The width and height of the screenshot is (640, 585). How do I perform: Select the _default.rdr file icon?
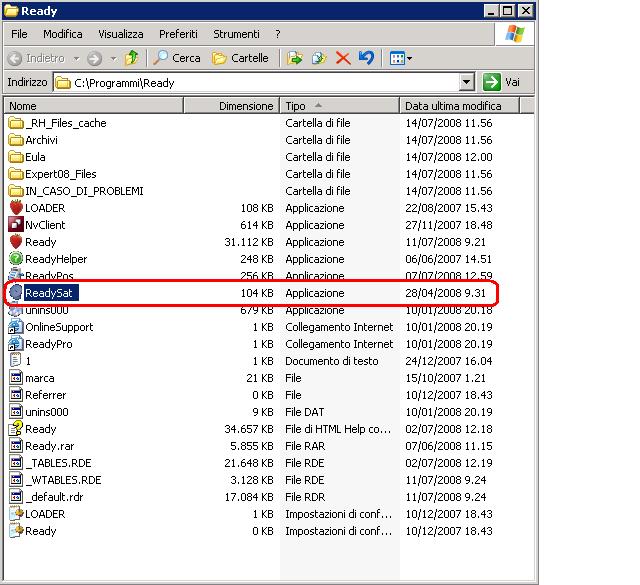16,497
